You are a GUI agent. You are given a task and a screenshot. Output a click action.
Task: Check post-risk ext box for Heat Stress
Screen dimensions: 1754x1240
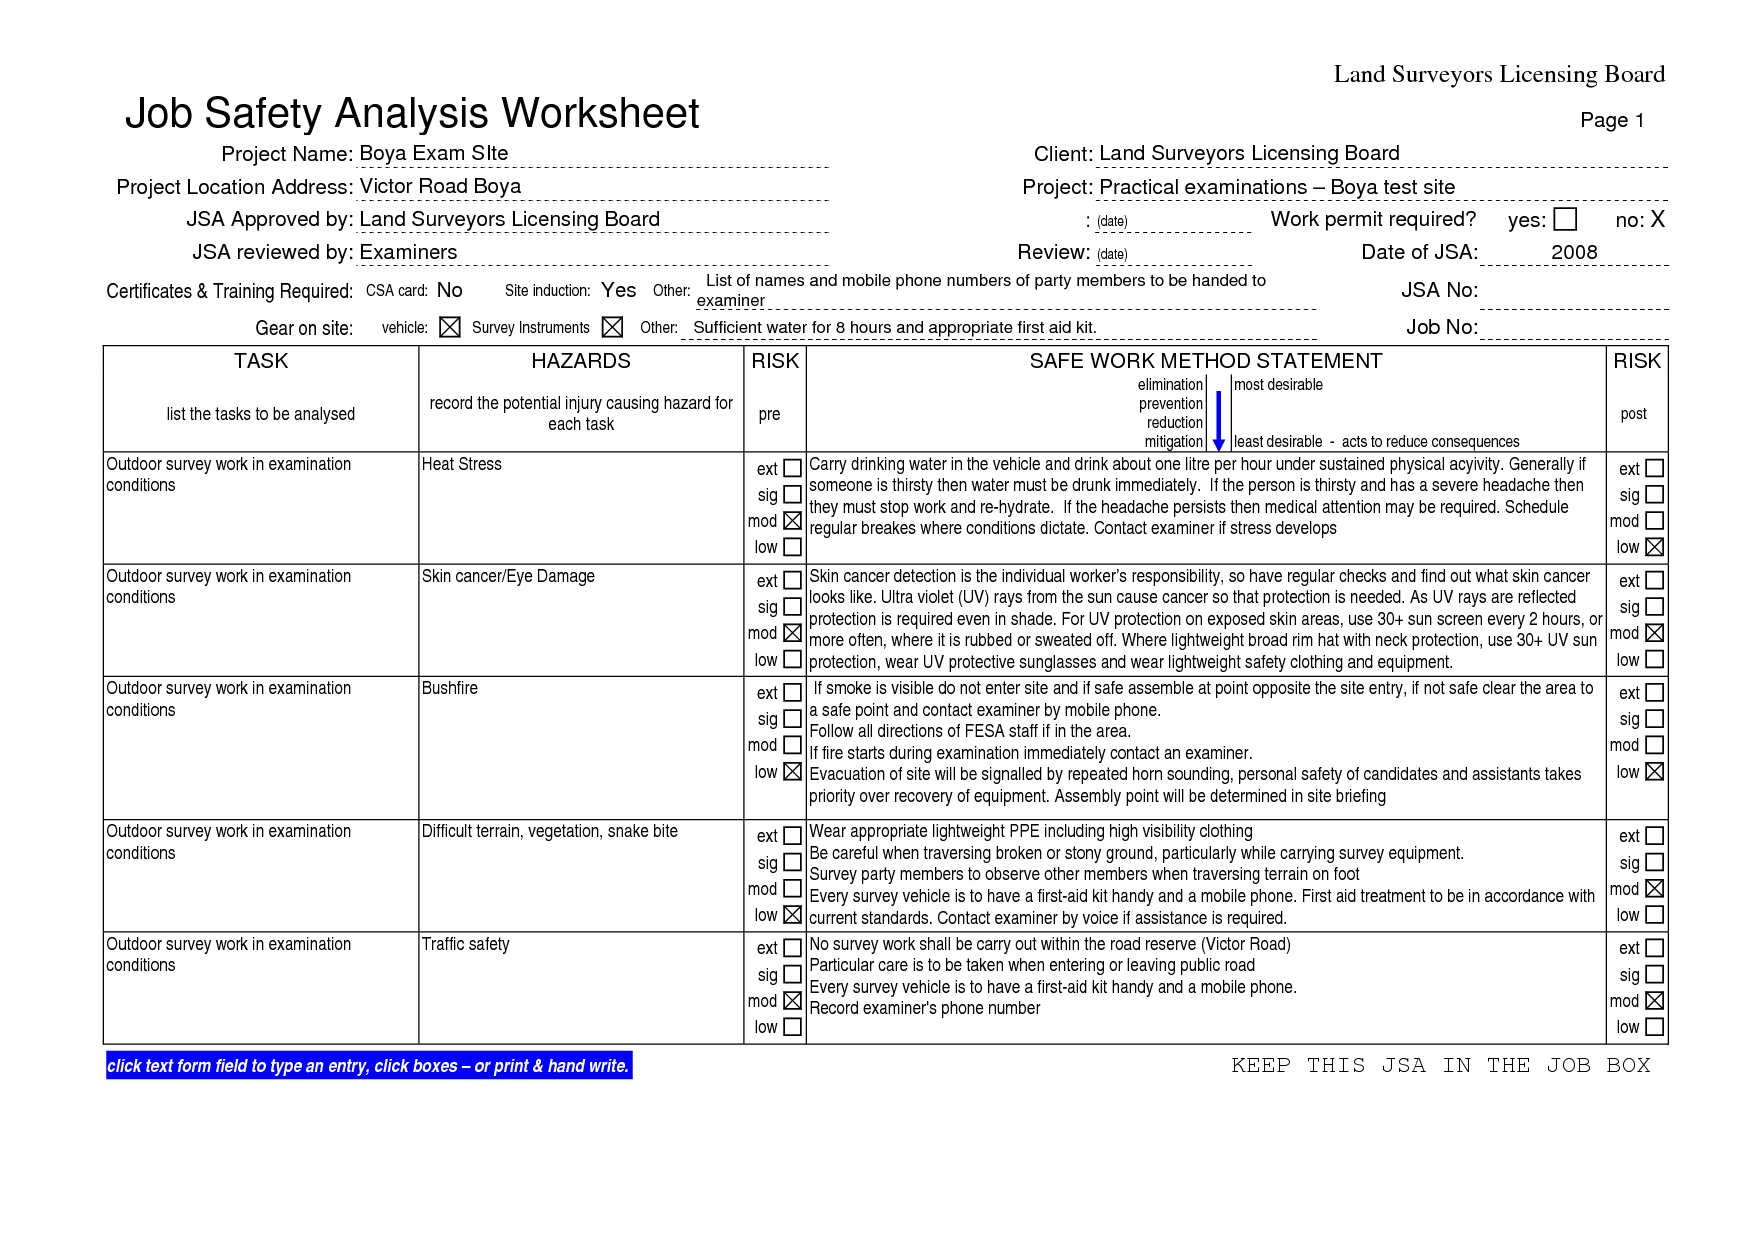click(x=1655, y=468)
